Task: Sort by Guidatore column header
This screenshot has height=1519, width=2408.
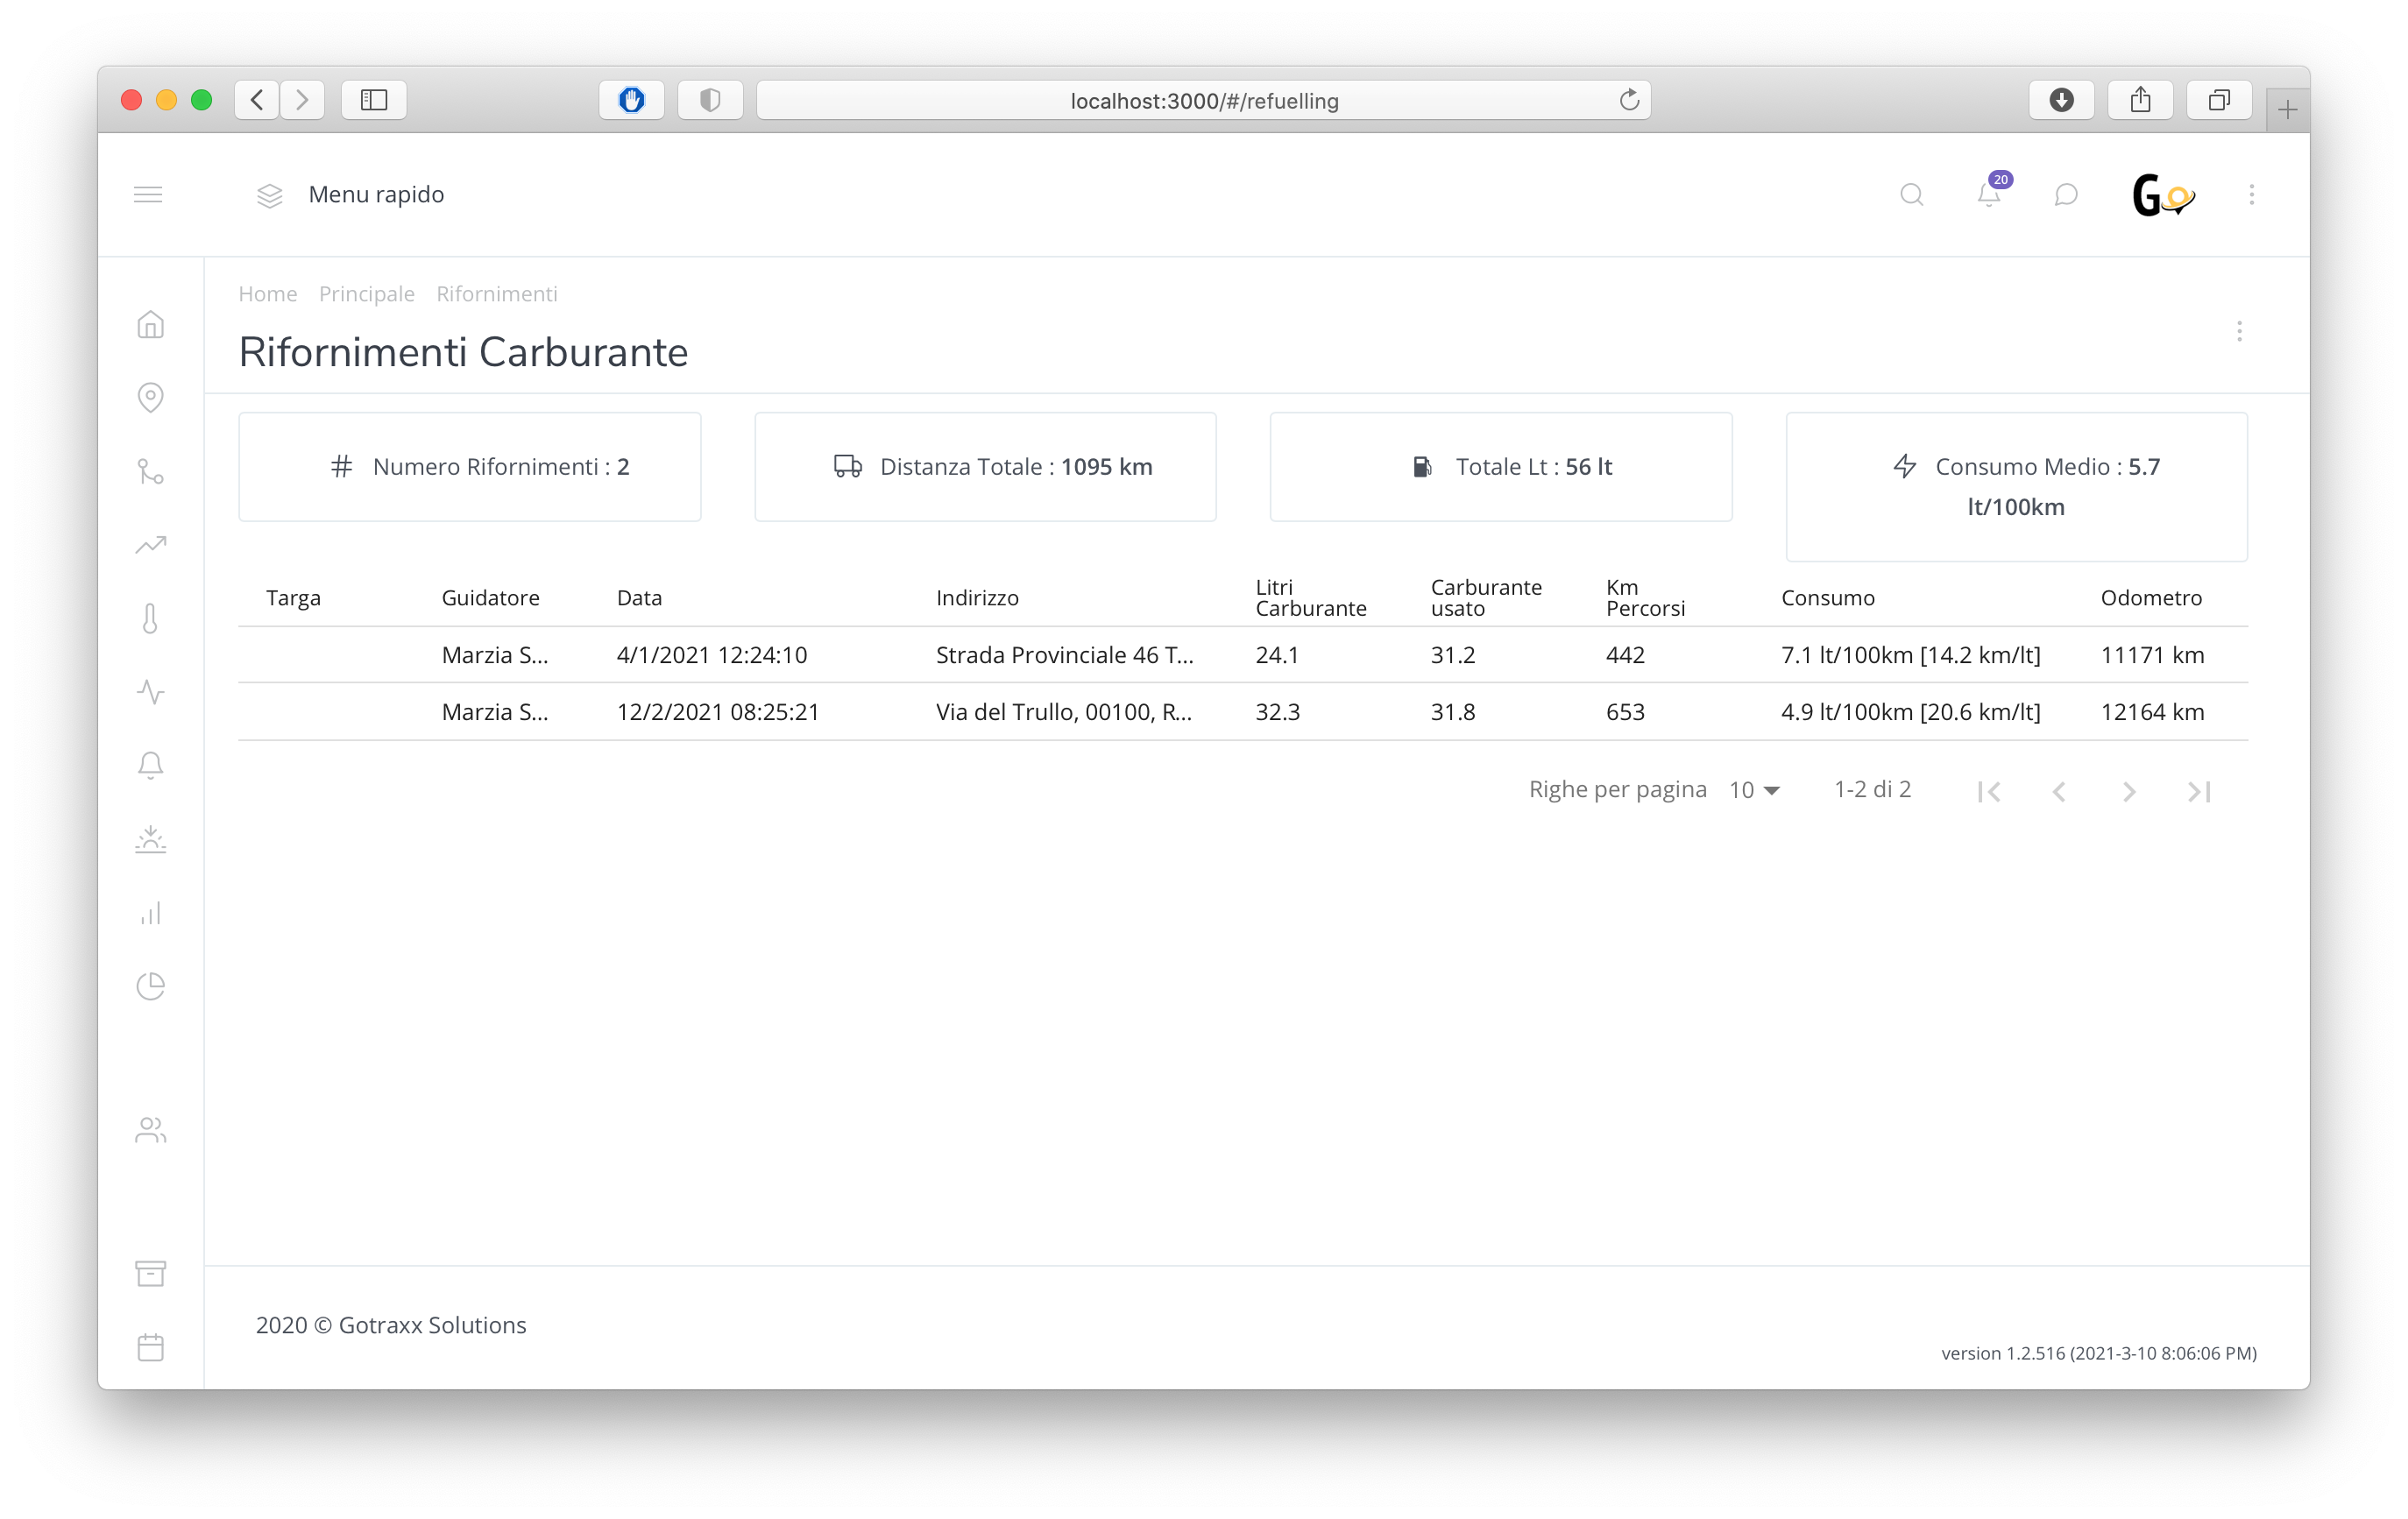Action: [490, 598]
